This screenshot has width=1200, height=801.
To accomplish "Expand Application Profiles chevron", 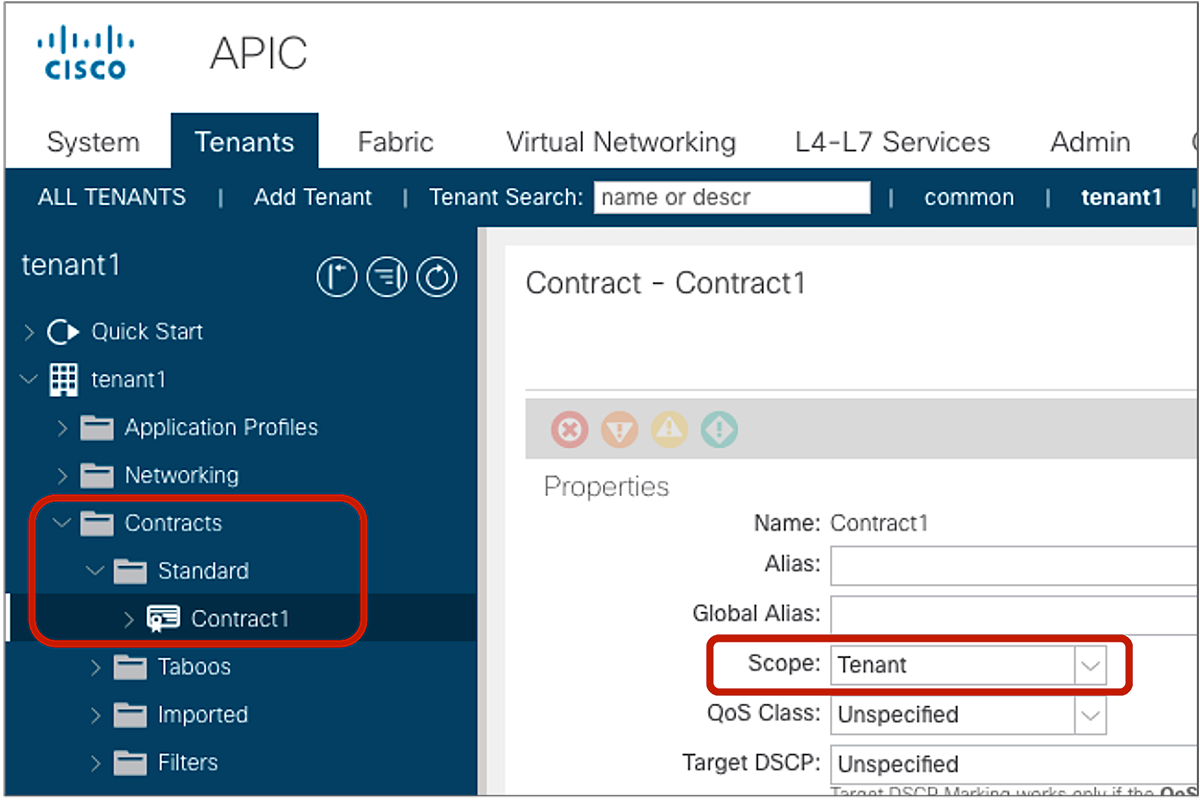I will pos(62,428).
